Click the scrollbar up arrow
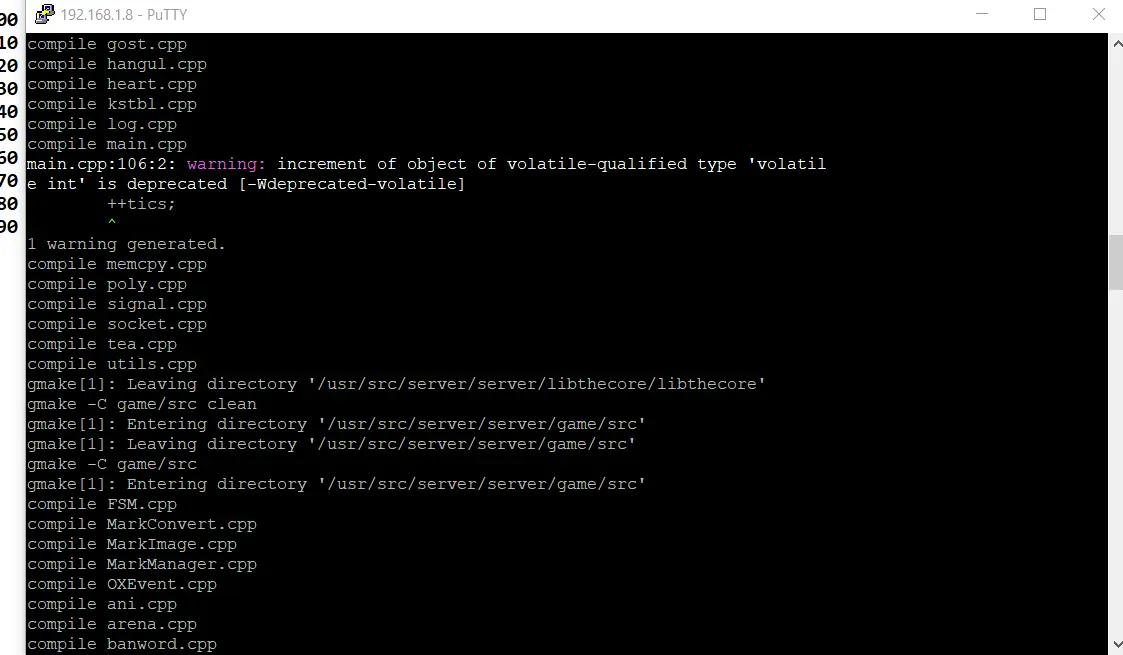1123x655 pixels. click(1116, 44)
